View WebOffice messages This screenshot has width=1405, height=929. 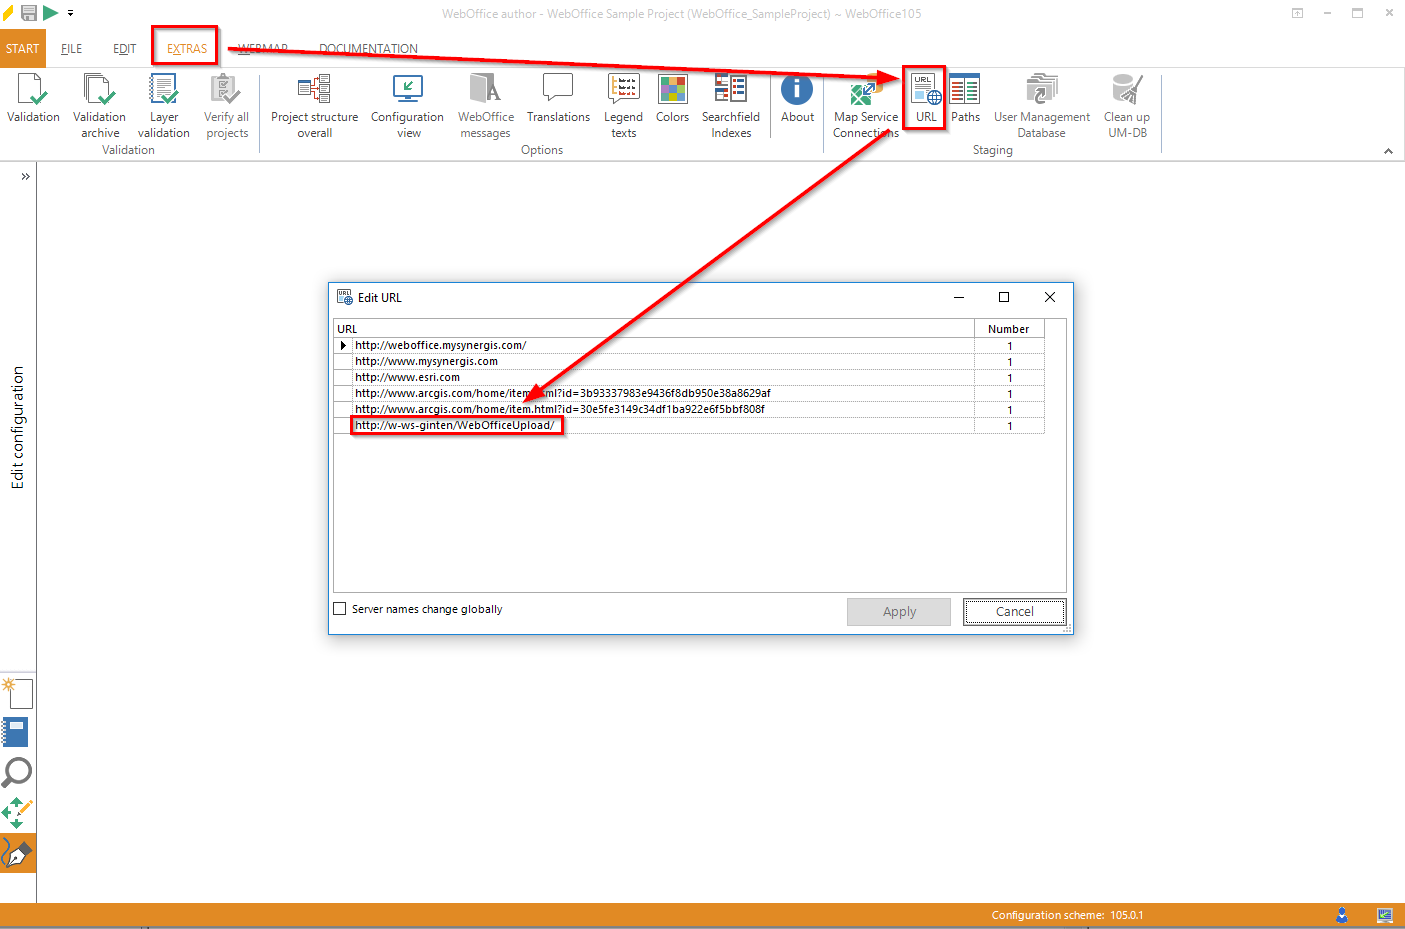coord(485,100)
